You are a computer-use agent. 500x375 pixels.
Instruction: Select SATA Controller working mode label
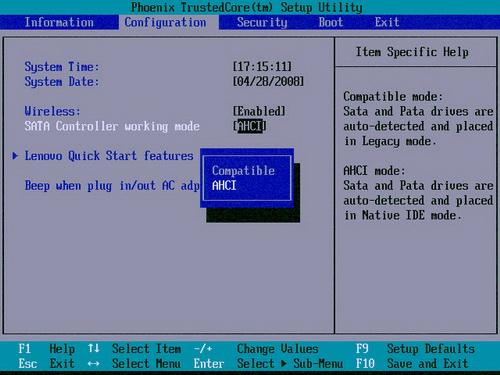[x=112, y=126]
